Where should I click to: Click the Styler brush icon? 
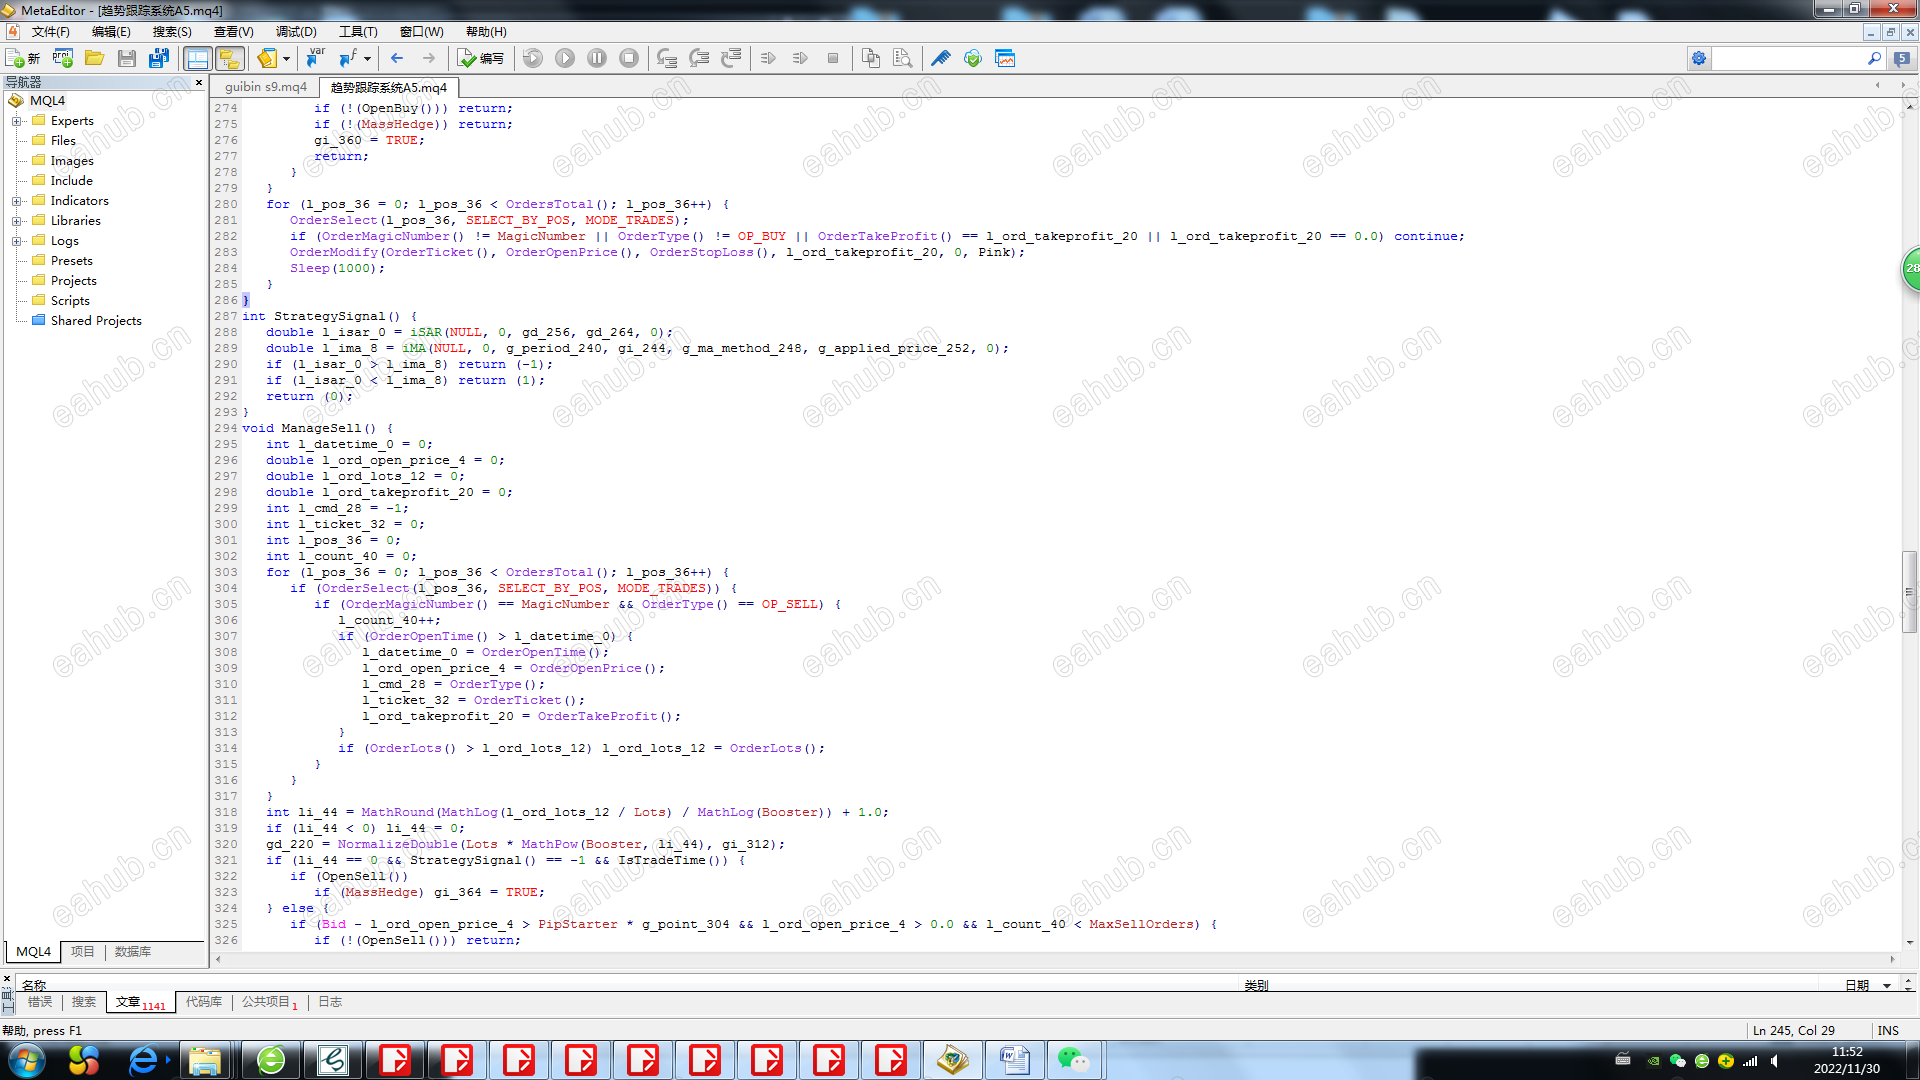(x=940, y=58)
